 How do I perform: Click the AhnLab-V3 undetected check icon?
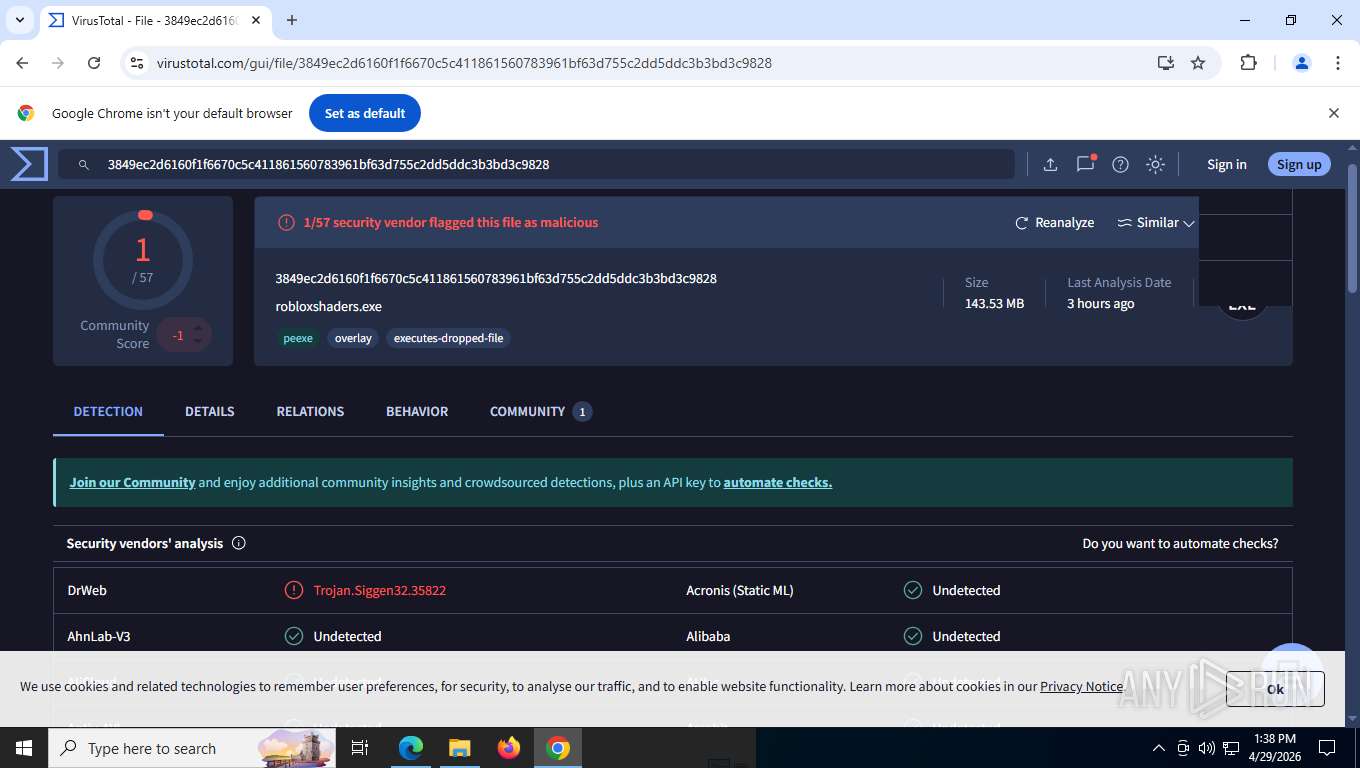coord(294,636)
